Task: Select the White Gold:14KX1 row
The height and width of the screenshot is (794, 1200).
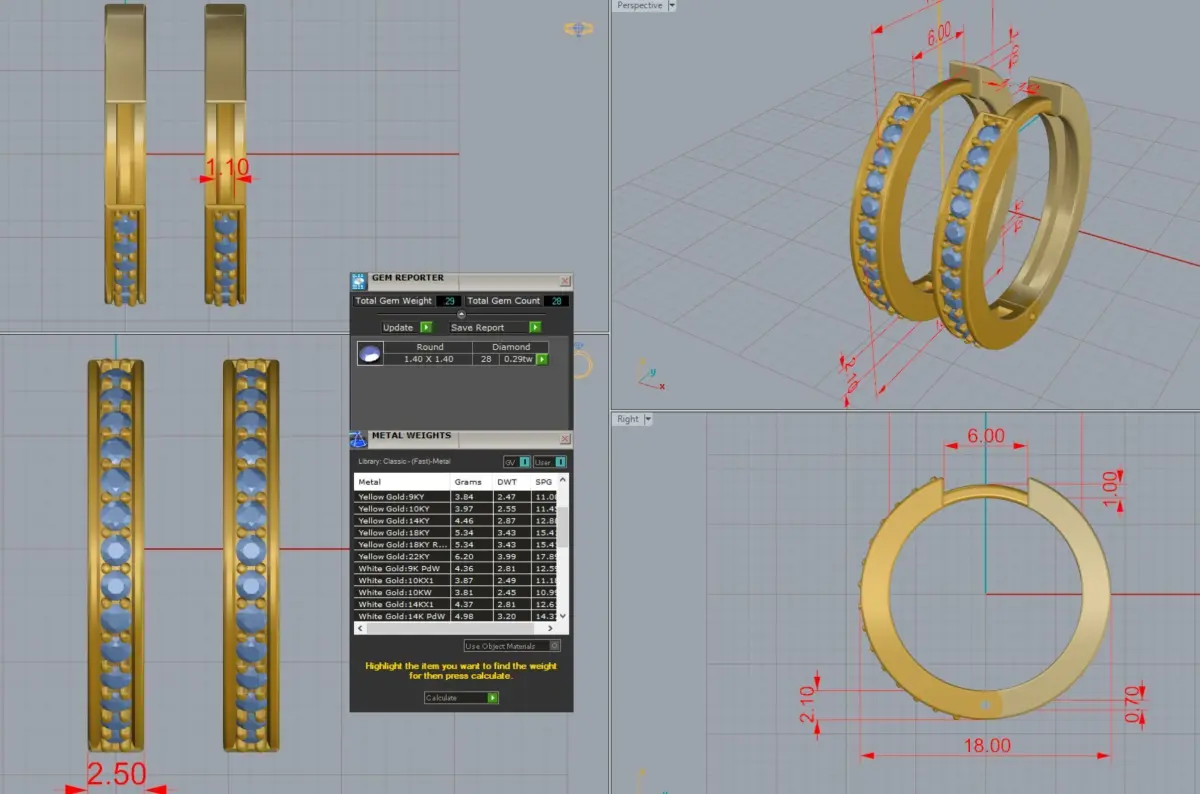Action: point(456,604)
